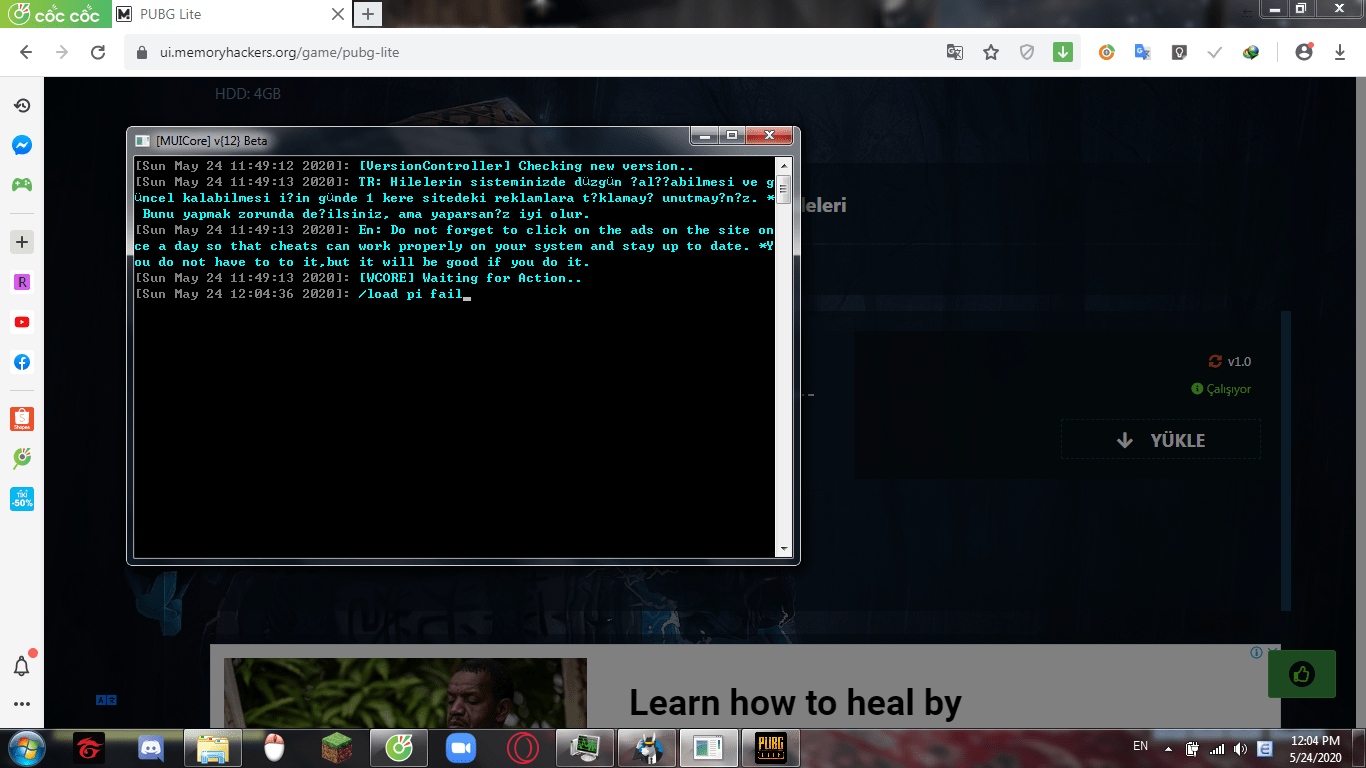Open the ad info icon
This screenshot has width=1366, height=768.
tap(1256, 653)
